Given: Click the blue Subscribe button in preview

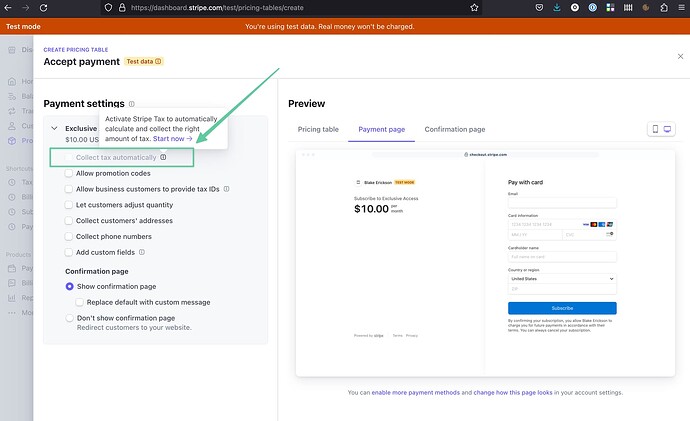Looking at the screenshot, I should click(562, 308).
